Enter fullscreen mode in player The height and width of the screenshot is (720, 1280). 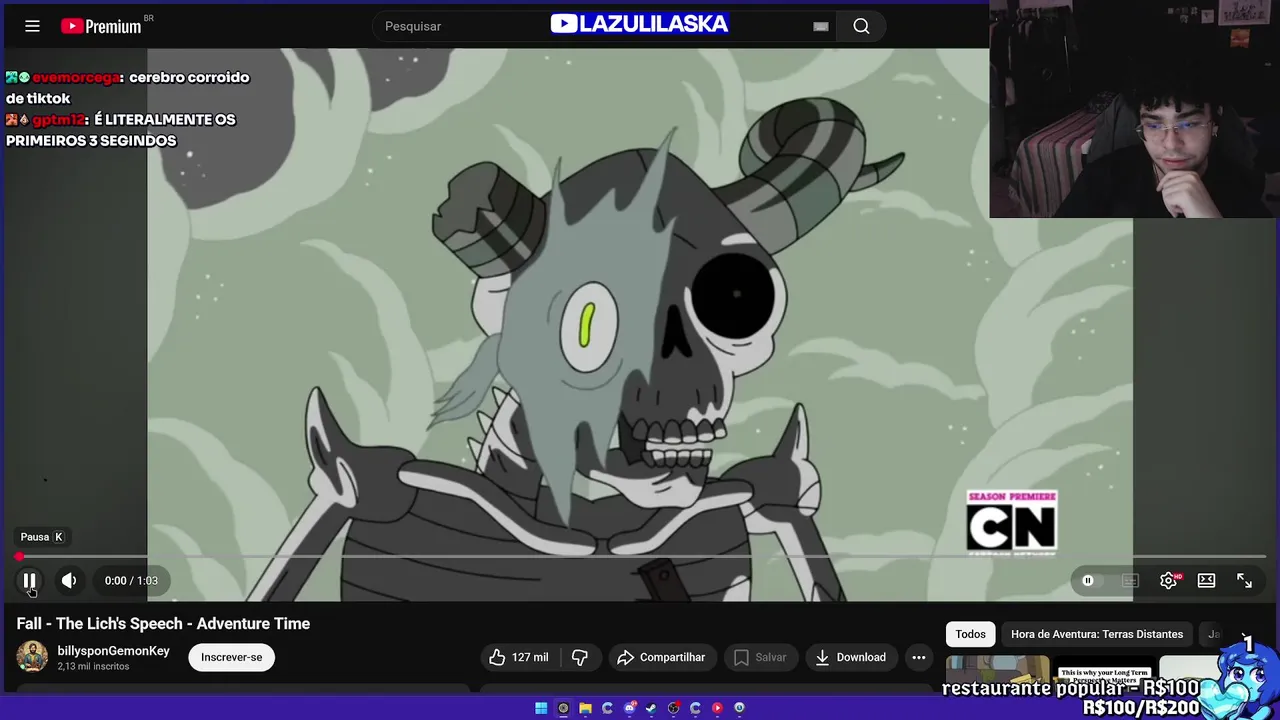pos(1245,580)
